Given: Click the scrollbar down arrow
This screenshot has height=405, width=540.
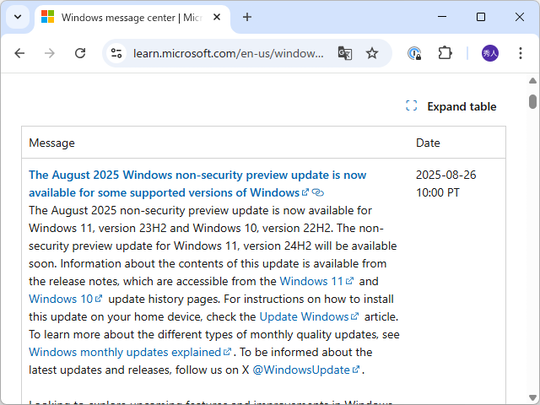Looking at the screenshot, I should point(532,397).
